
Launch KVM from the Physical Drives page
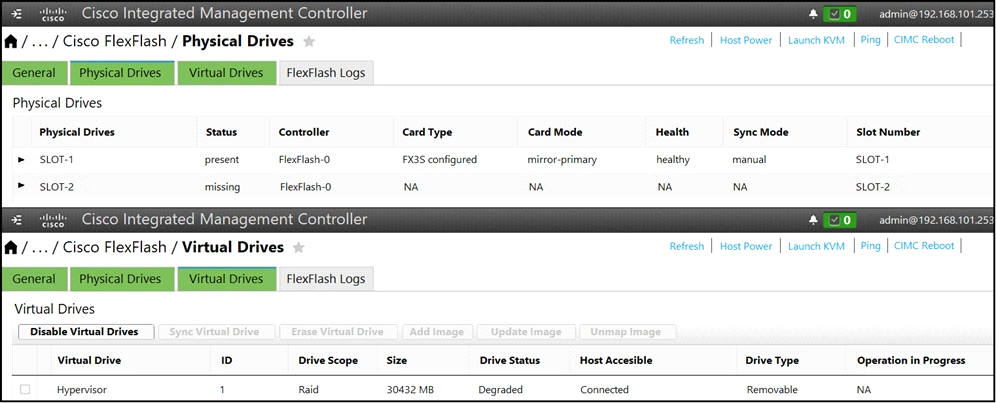(x=816, y=40)
